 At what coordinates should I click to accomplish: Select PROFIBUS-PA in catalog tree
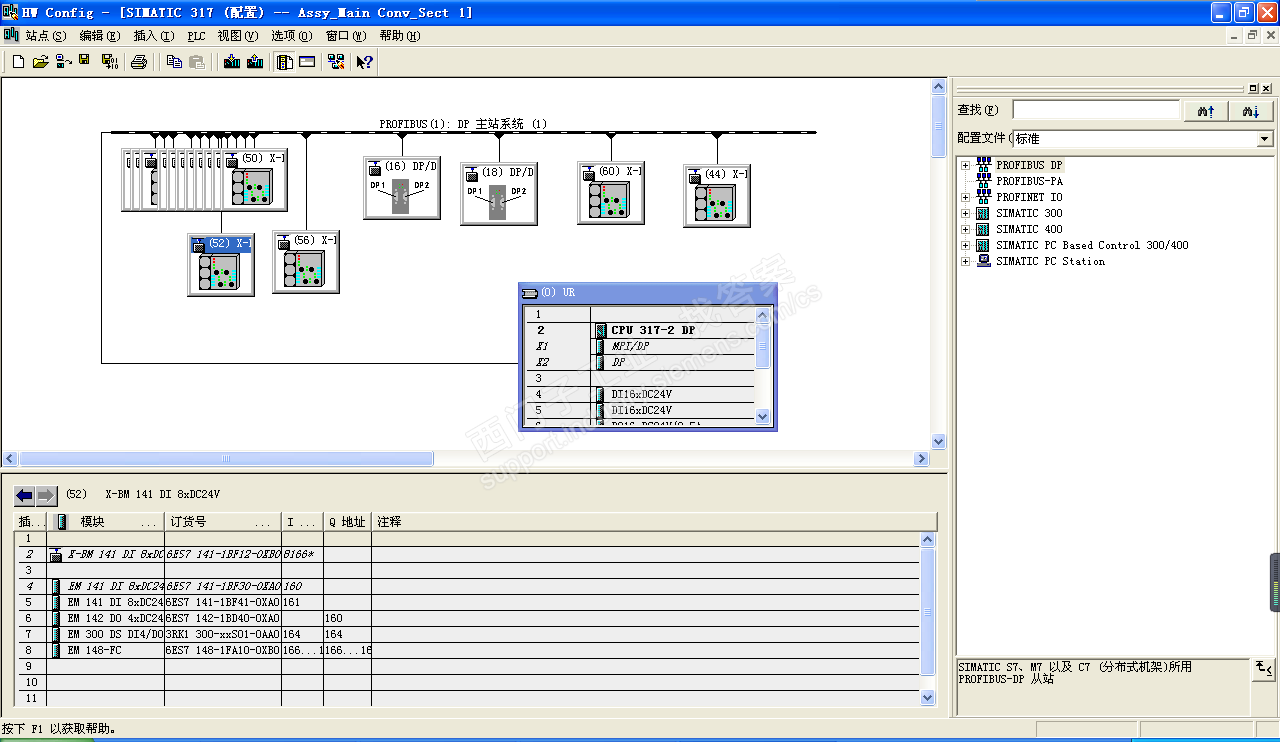(1029, 181)
